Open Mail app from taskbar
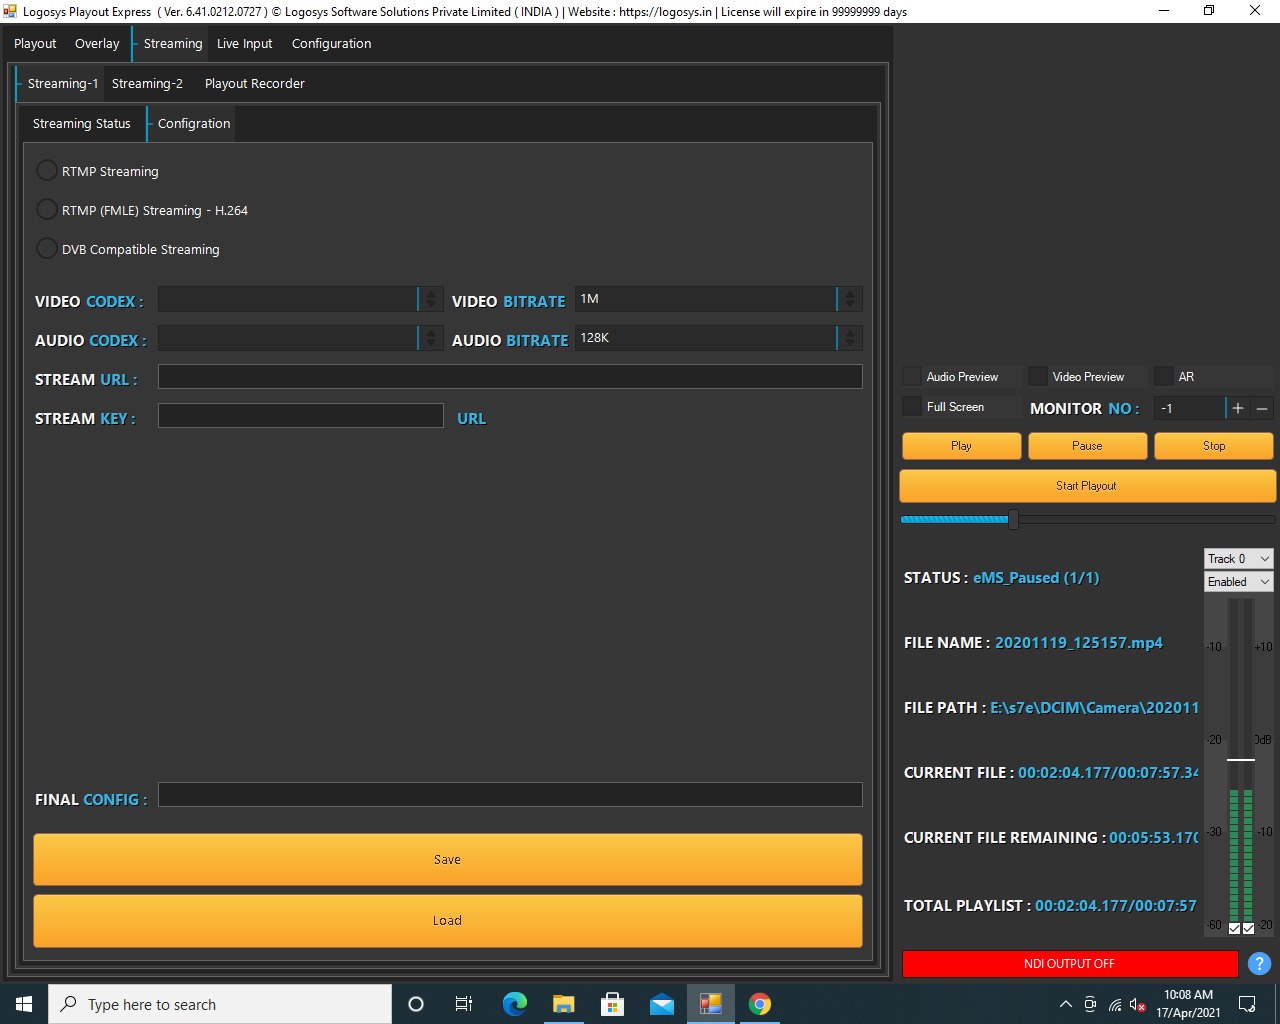The image size is (1280, 1024). [661, 1004]
